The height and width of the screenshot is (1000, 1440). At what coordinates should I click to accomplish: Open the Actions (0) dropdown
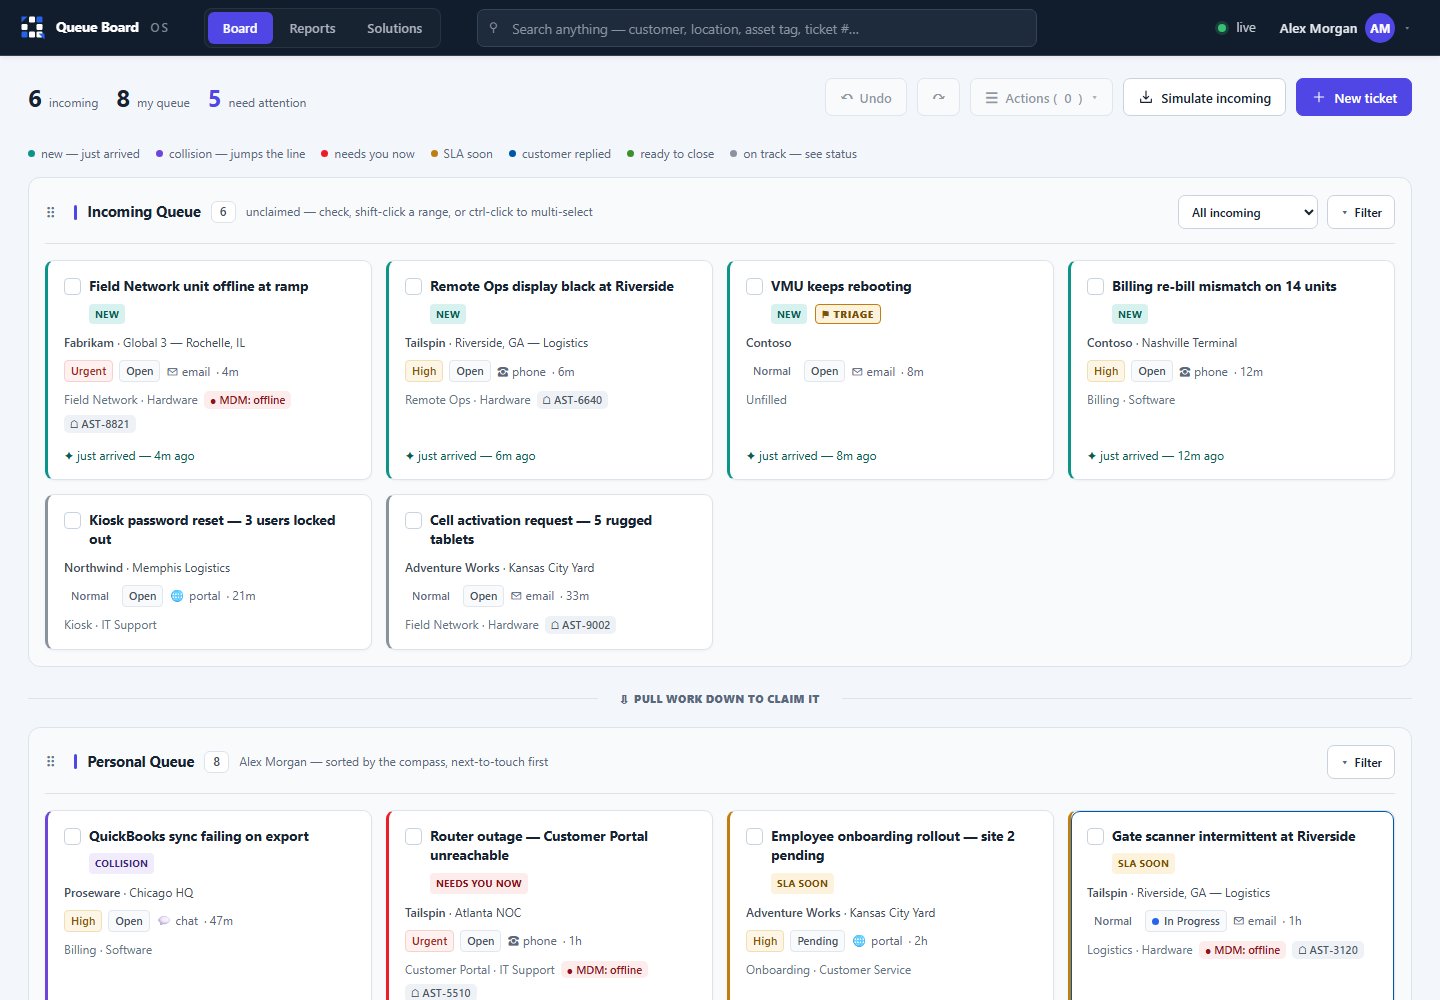click(x=1041, y=97)
